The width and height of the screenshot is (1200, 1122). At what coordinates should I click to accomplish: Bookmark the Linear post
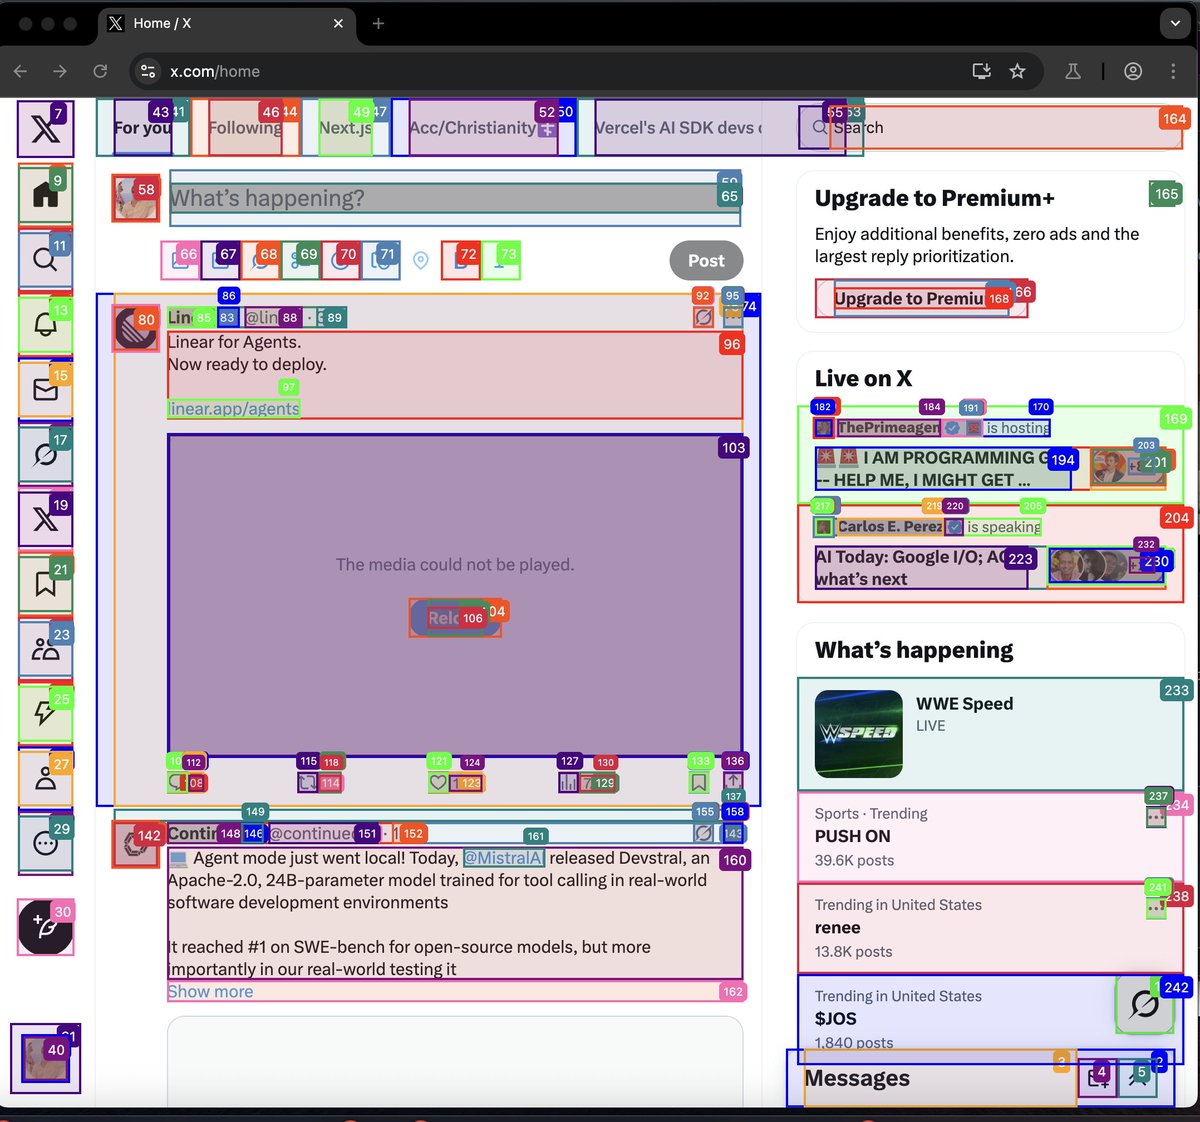click(x=699, y=782)
